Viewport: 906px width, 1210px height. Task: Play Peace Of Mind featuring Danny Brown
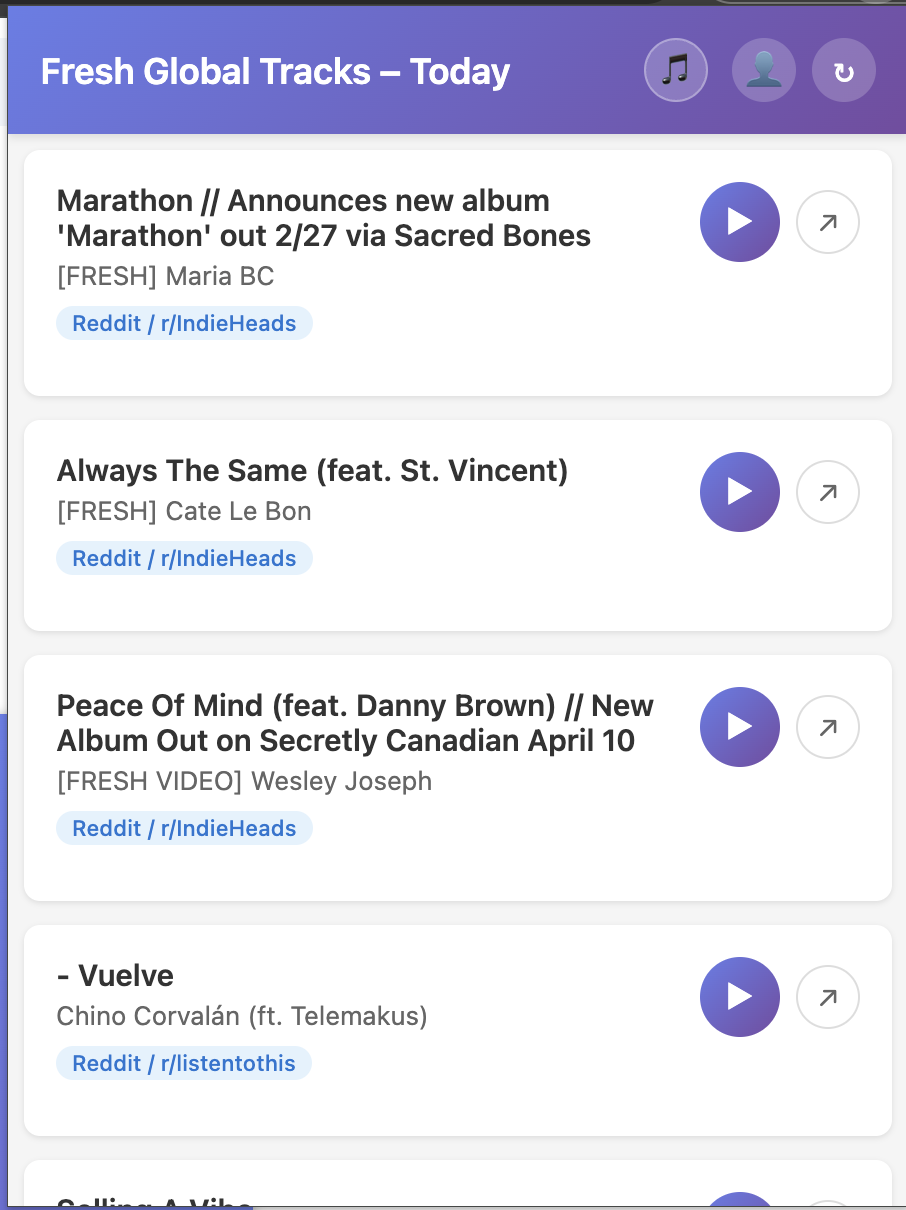click(x=740, y=727)
